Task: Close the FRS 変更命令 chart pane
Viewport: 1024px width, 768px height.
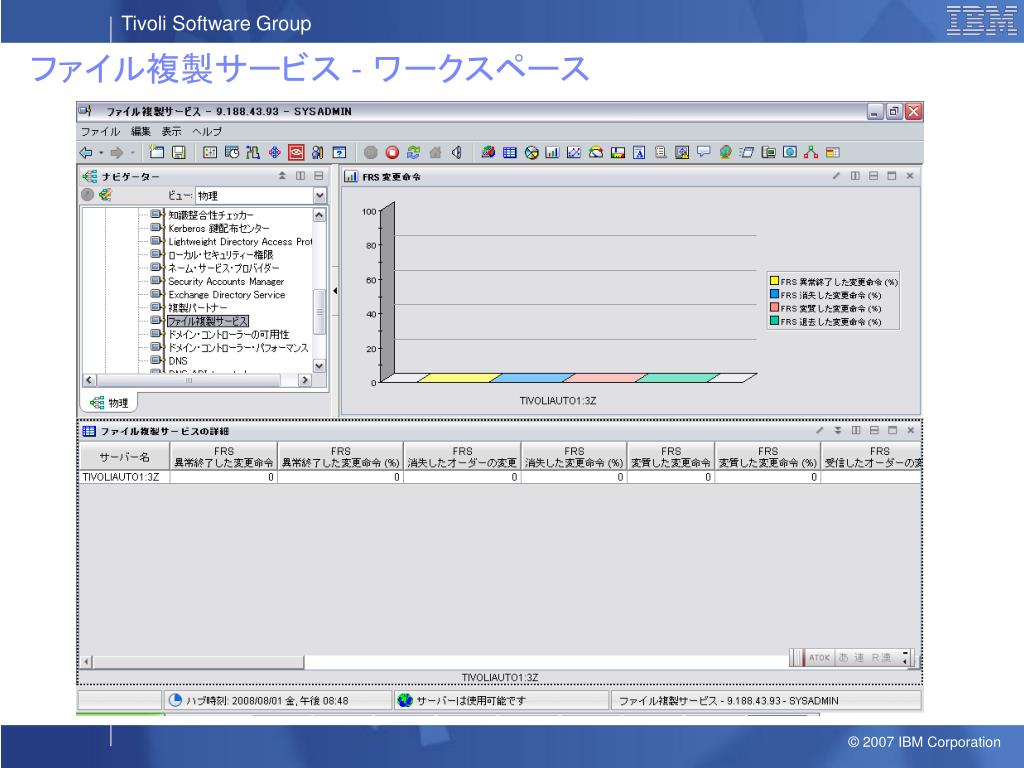Action: (910, 176)
